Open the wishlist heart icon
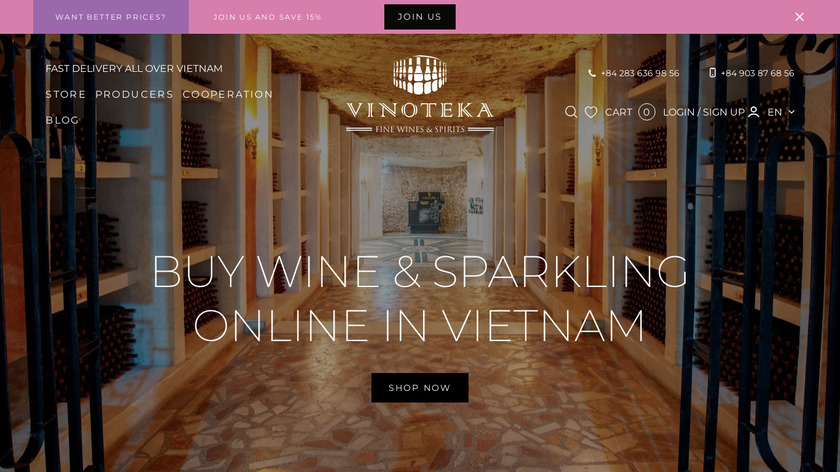 591,112
